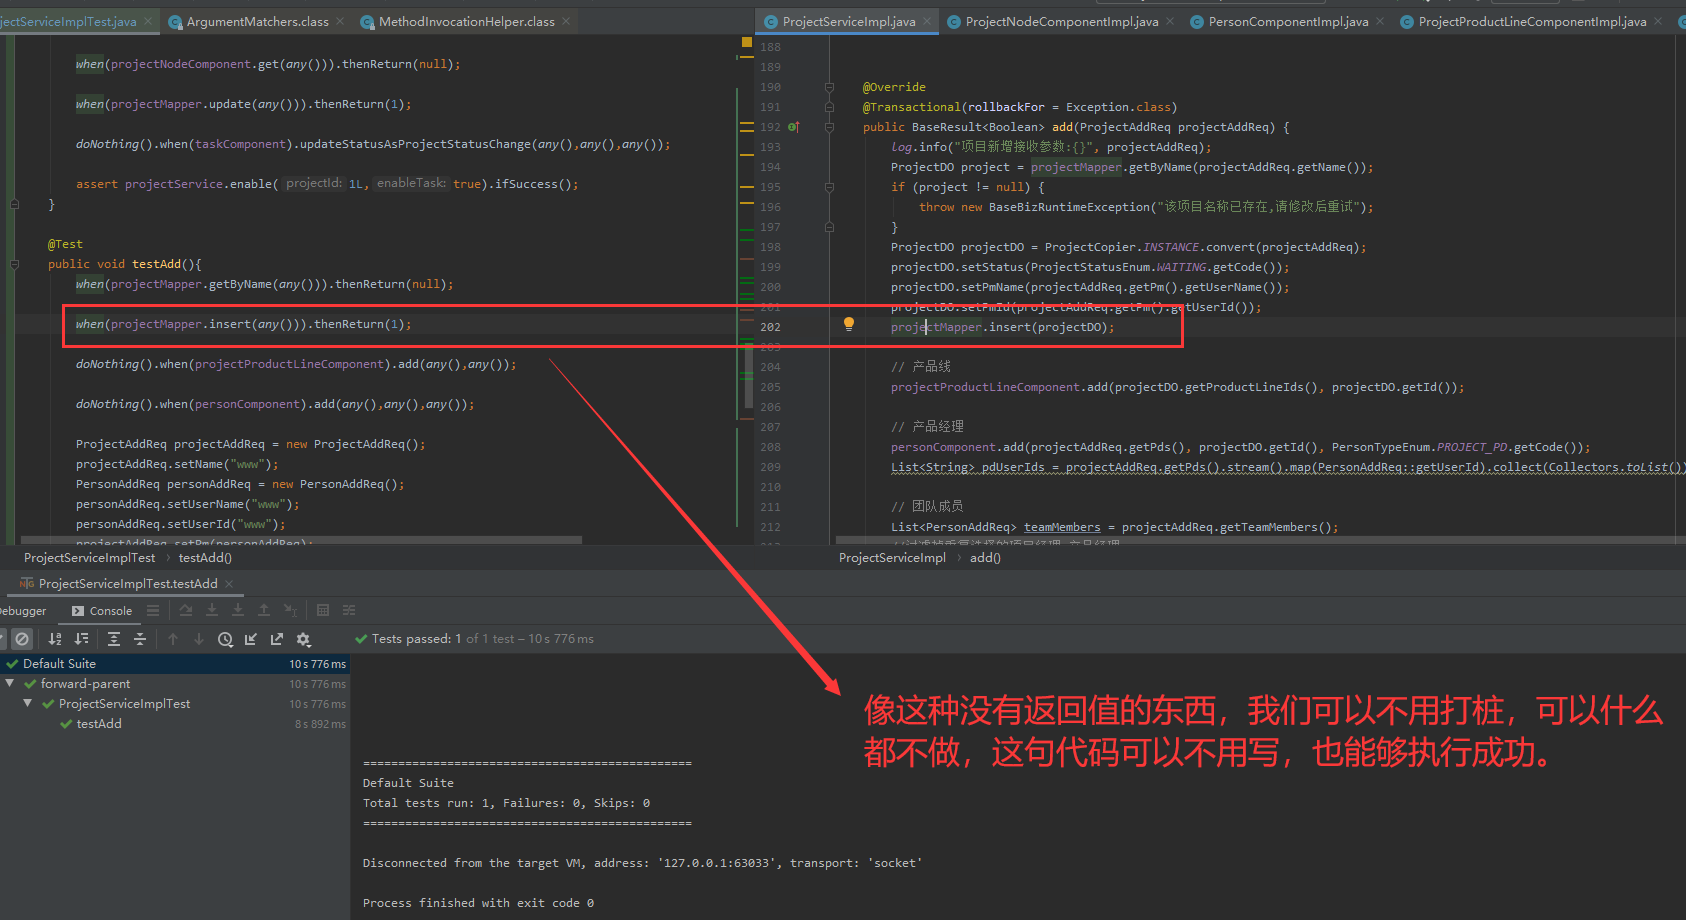This screenshot has height=920, width=1686.
Task: Expand all test results
Action: click(114, 639)
